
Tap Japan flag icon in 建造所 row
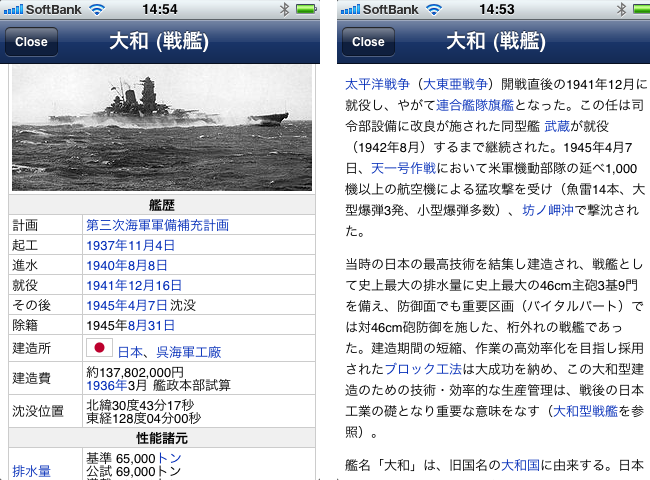(x=99, y=348)
